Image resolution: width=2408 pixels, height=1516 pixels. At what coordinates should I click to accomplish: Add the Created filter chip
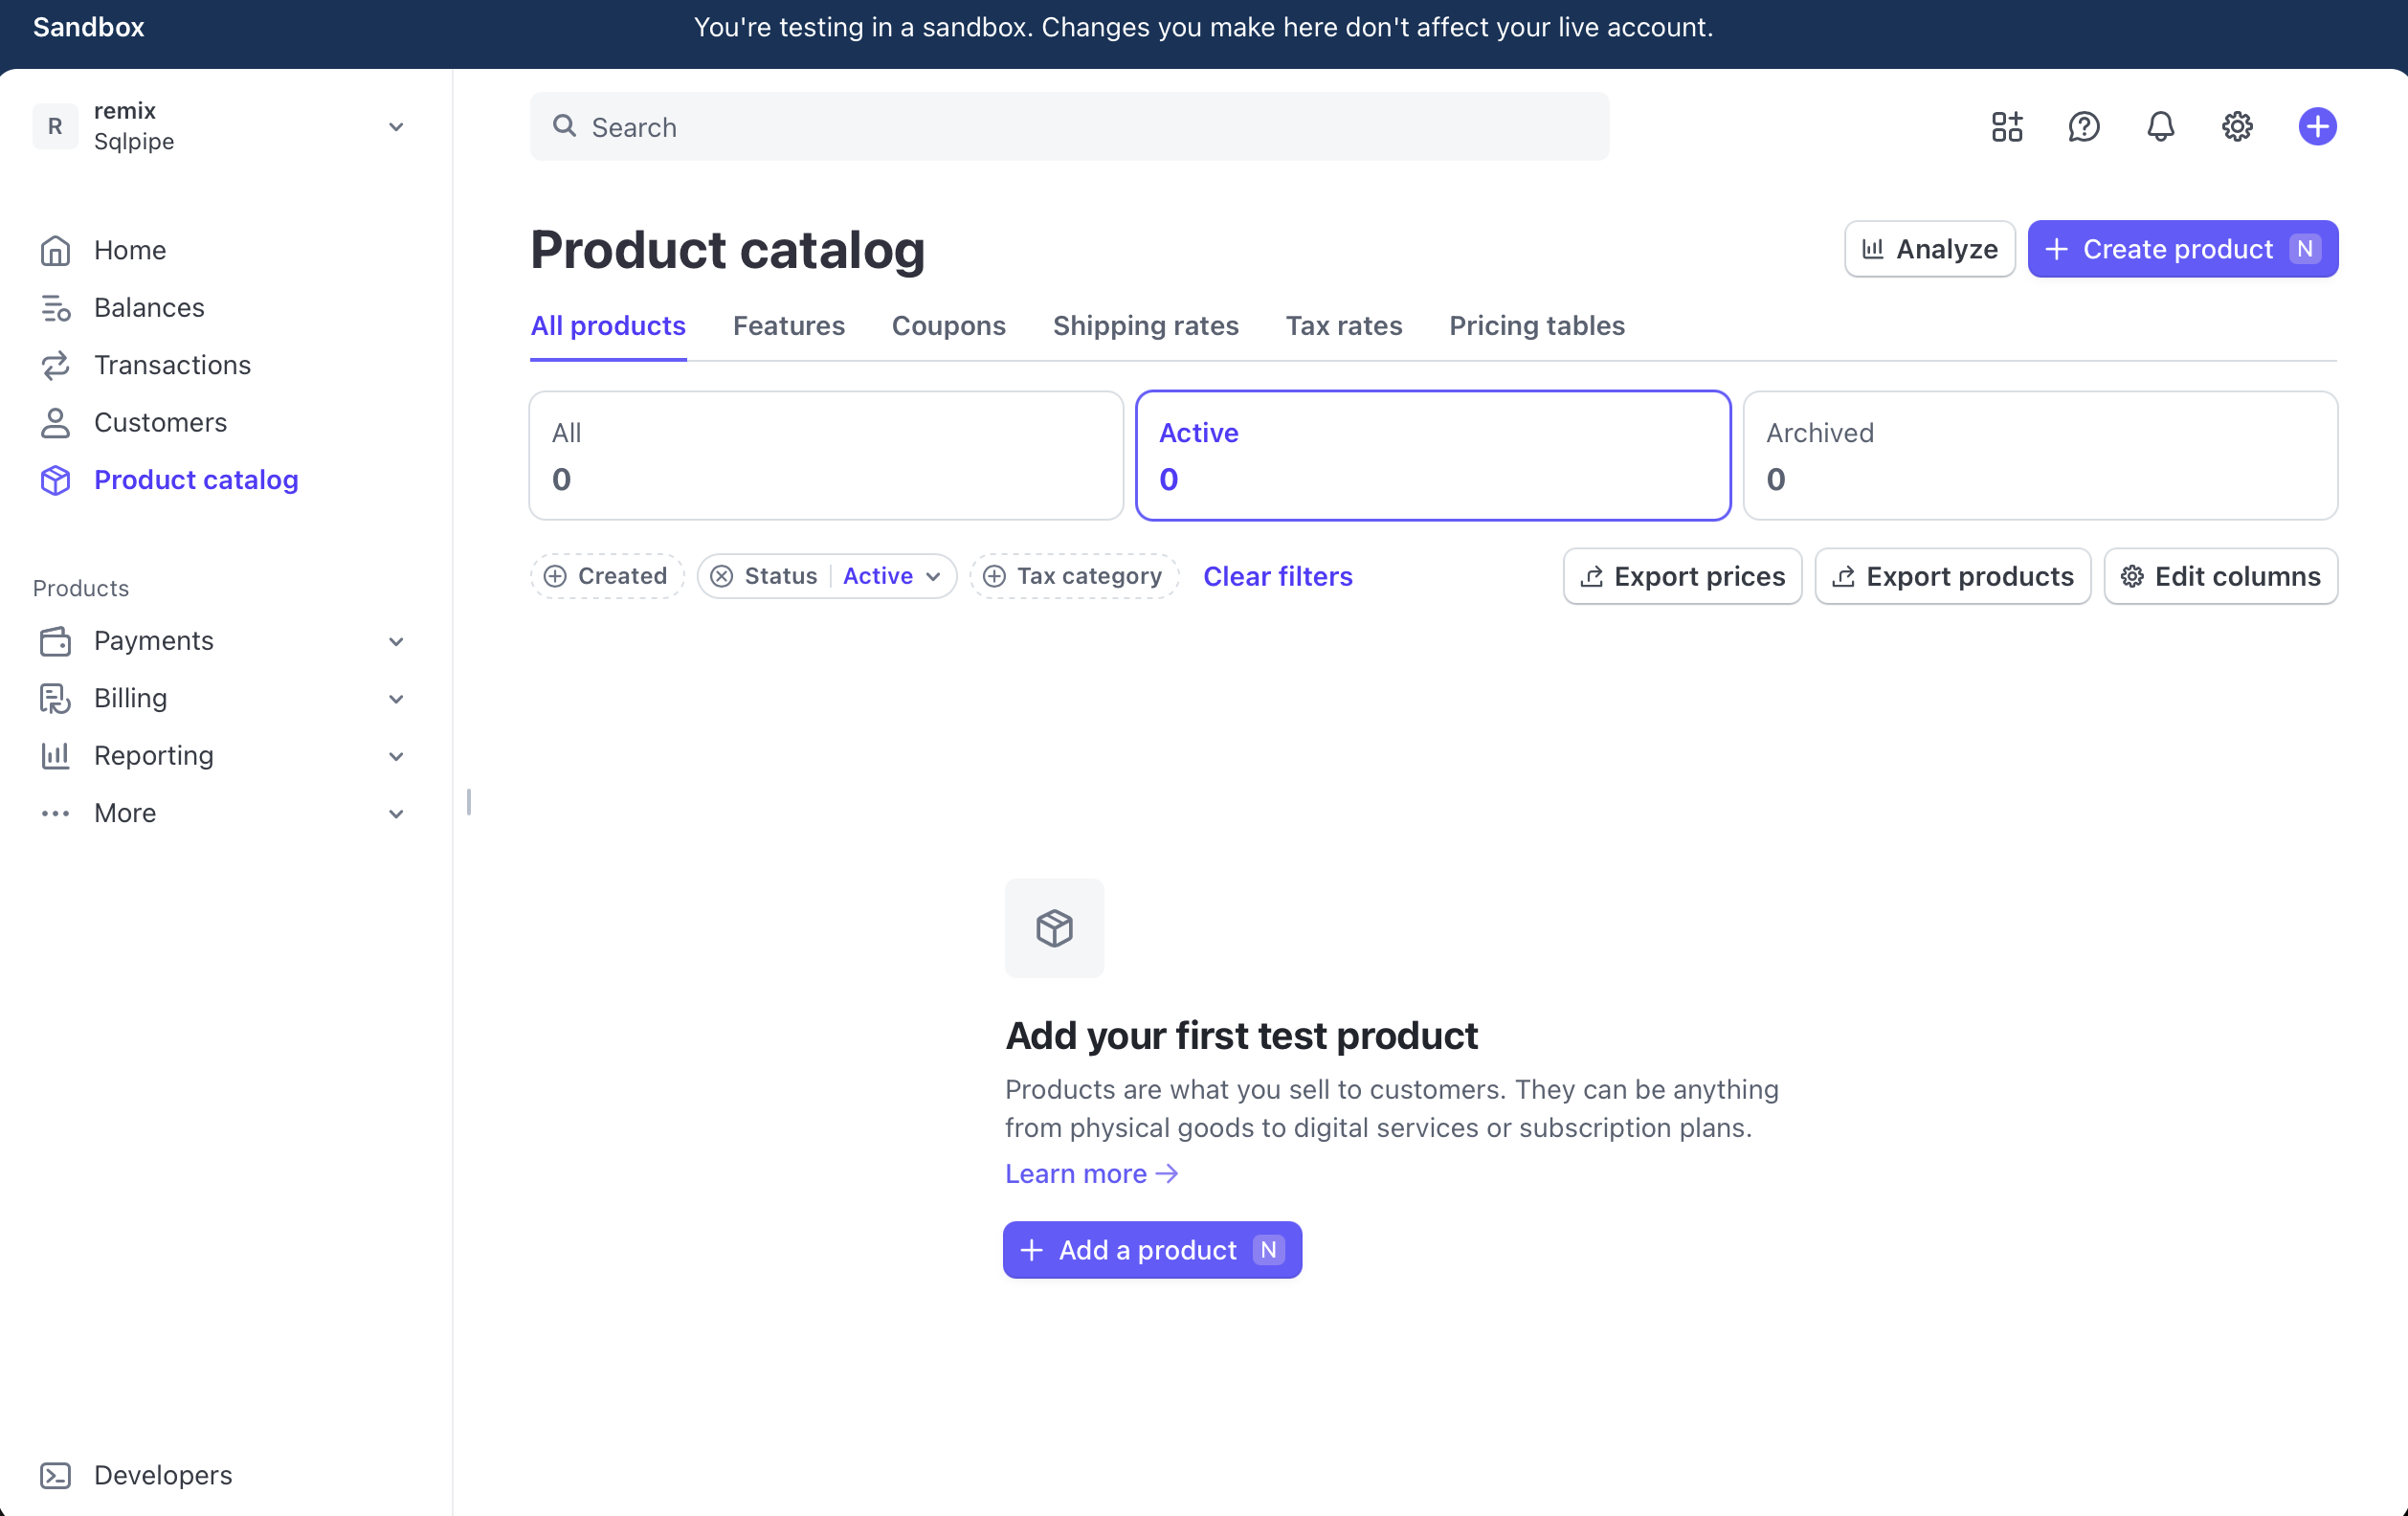pos(606,576)
